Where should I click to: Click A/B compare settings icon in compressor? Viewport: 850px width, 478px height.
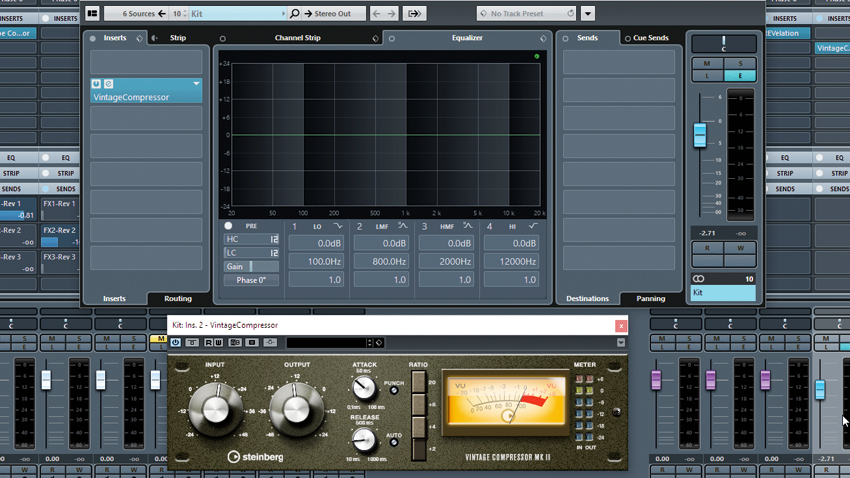(235, 343)
